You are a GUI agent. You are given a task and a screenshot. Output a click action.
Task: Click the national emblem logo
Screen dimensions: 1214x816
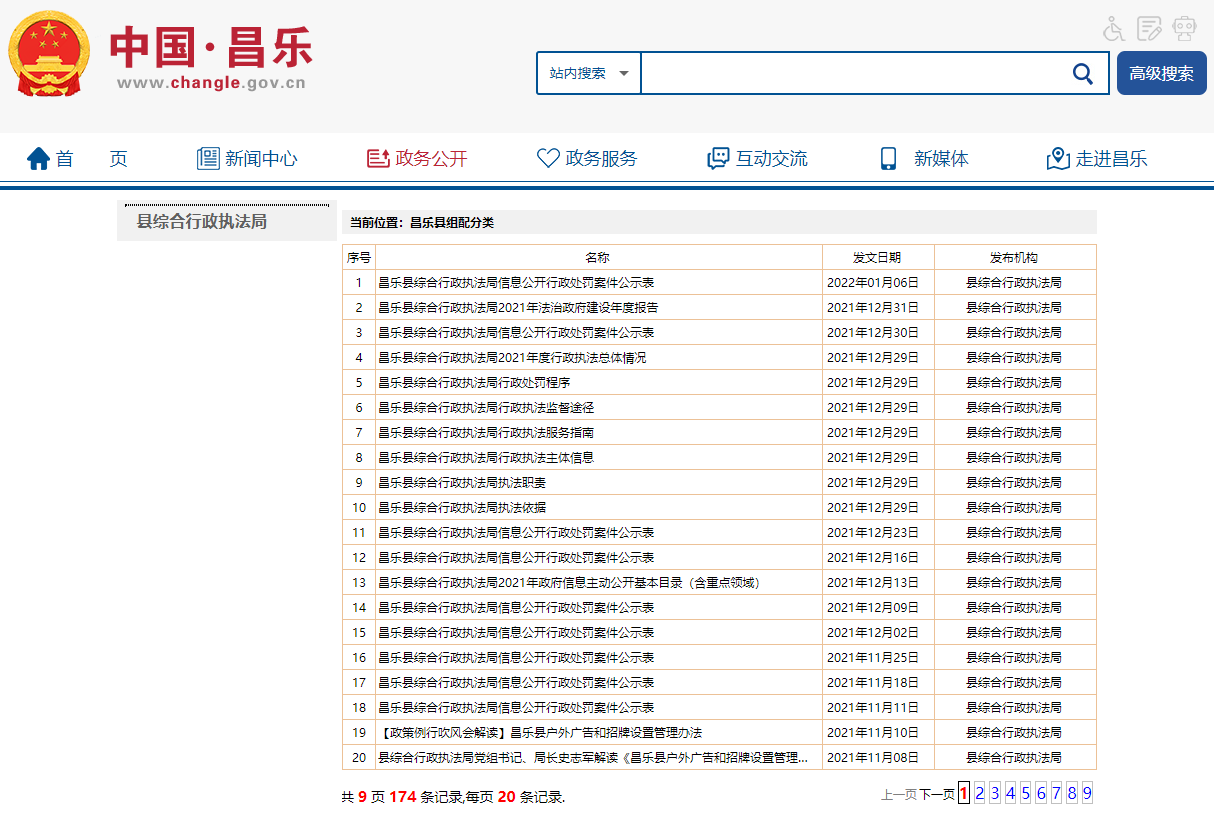(x=48, y=53)
